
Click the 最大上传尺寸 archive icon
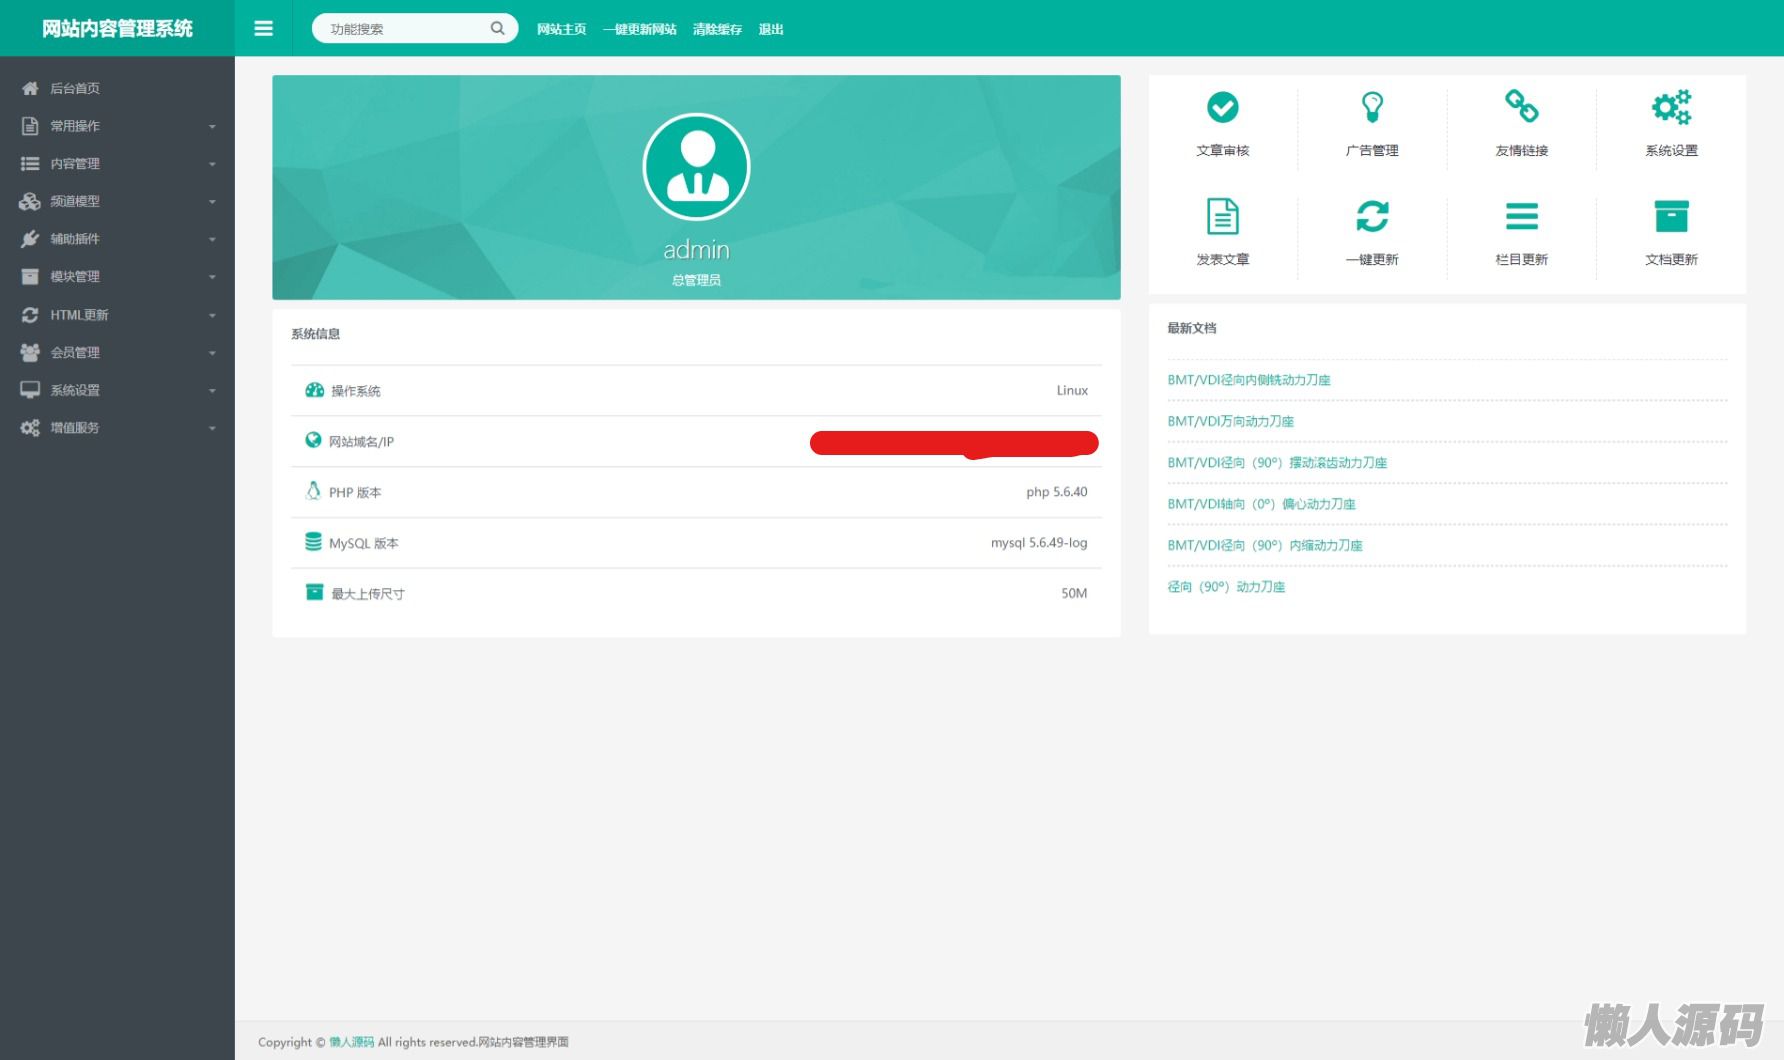(314, 592)
